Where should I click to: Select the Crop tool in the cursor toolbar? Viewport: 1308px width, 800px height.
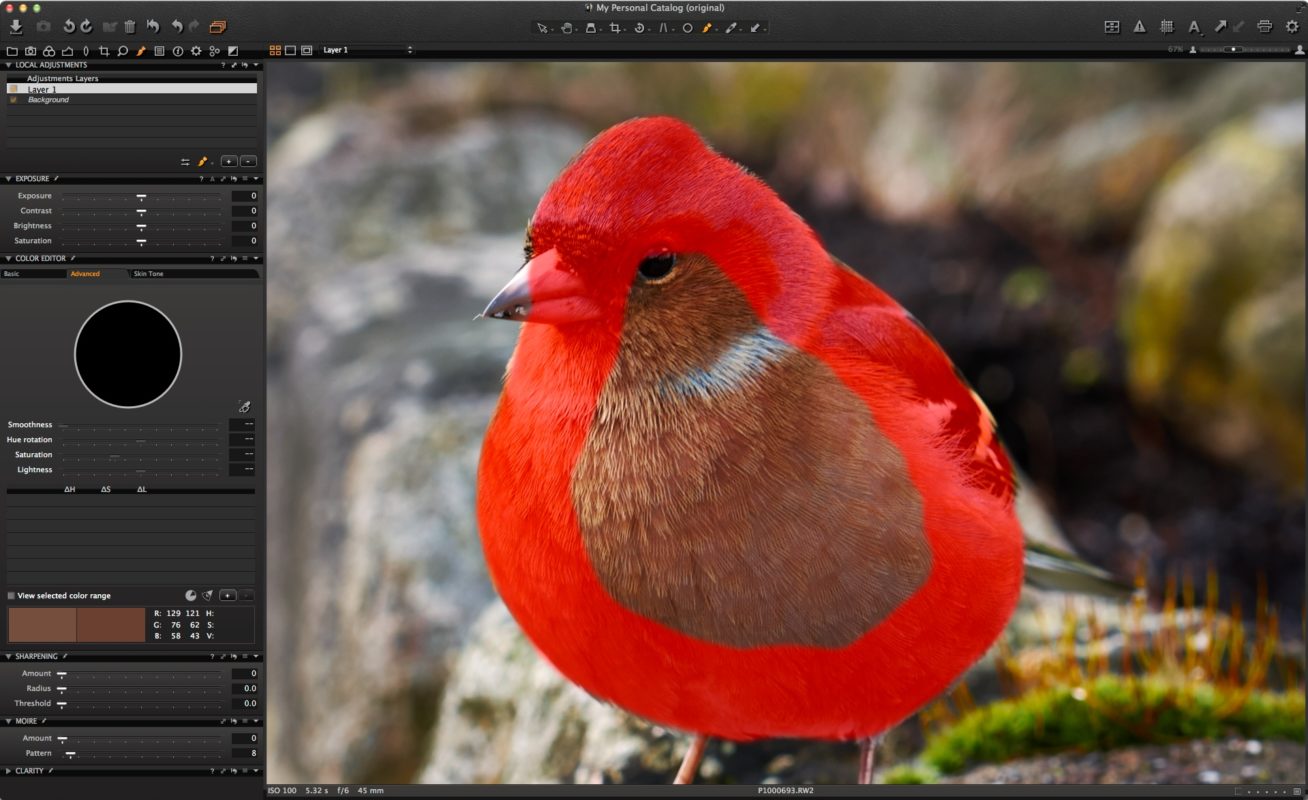click(x=617, y=28)
